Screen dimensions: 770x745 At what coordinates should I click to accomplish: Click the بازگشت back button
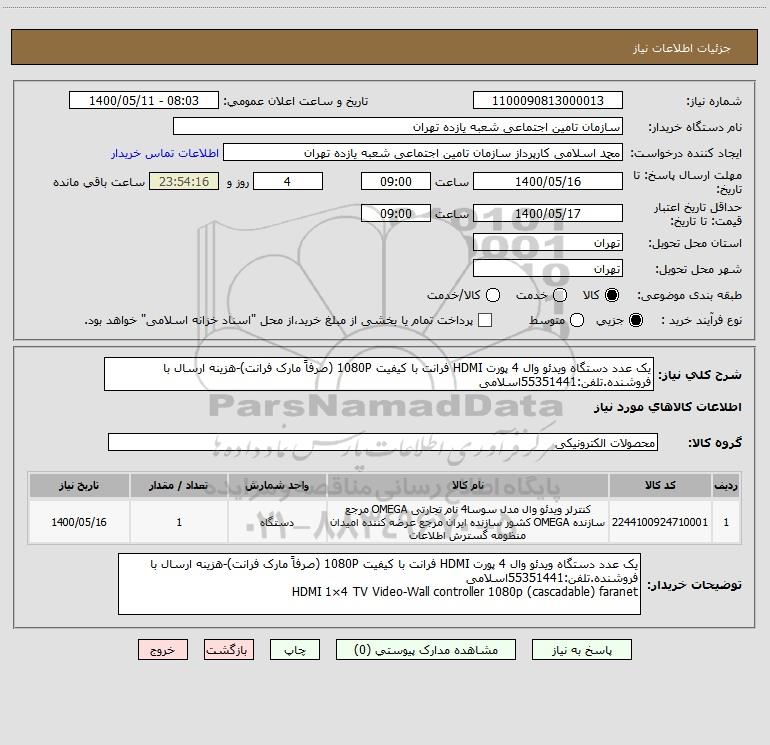[229, 650]
